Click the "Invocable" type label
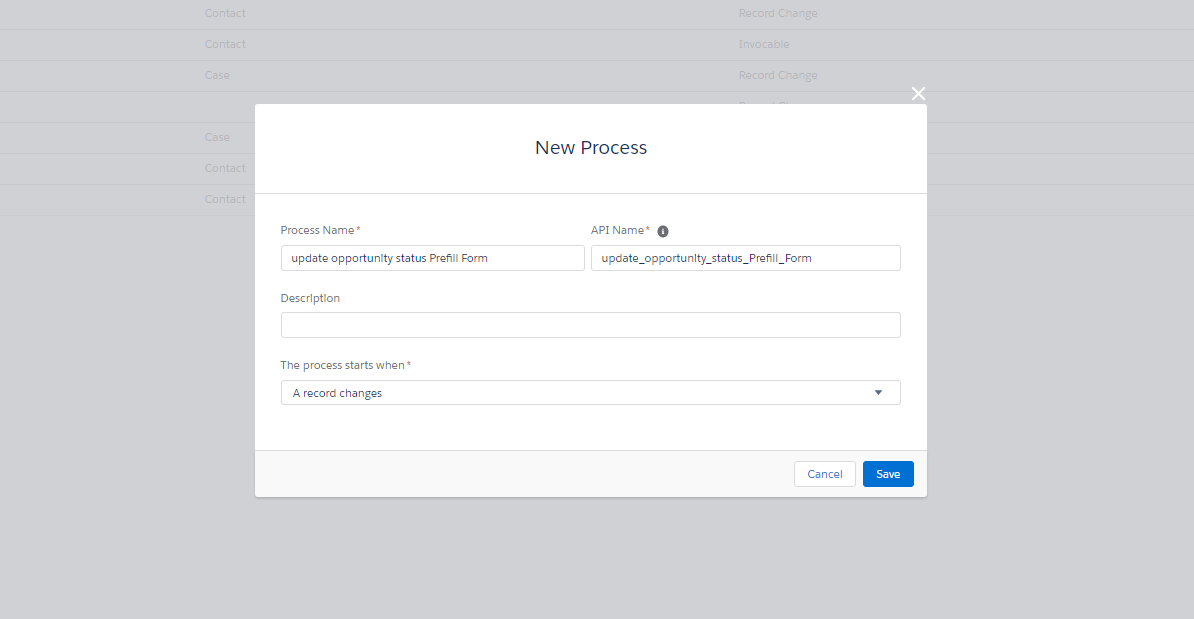Image resolution: width=1194 pixels, height=619 pixels. click(764, 44)
